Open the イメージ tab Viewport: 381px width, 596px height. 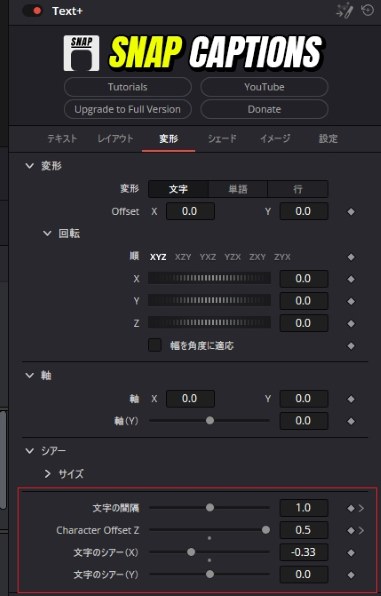pyautogui.click(x=275, y=139)
